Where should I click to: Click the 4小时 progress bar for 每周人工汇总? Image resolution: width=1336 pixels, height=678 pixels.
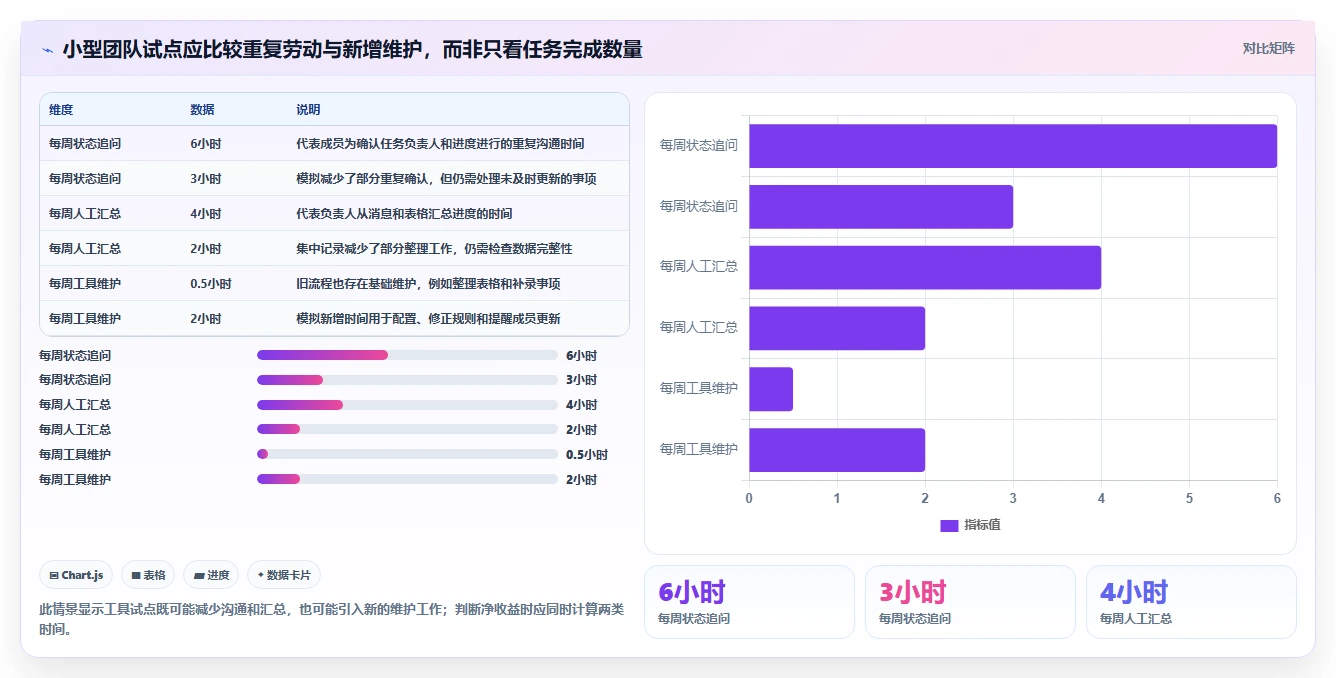point(407,405)
